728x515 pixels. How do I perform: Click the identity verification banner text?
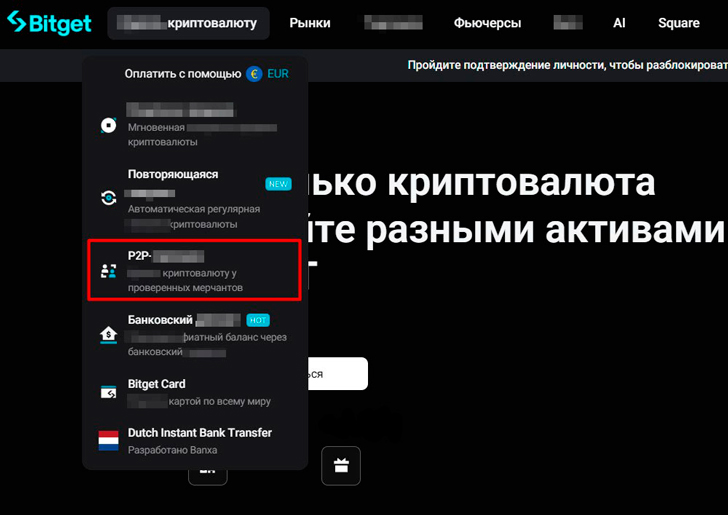567,65
